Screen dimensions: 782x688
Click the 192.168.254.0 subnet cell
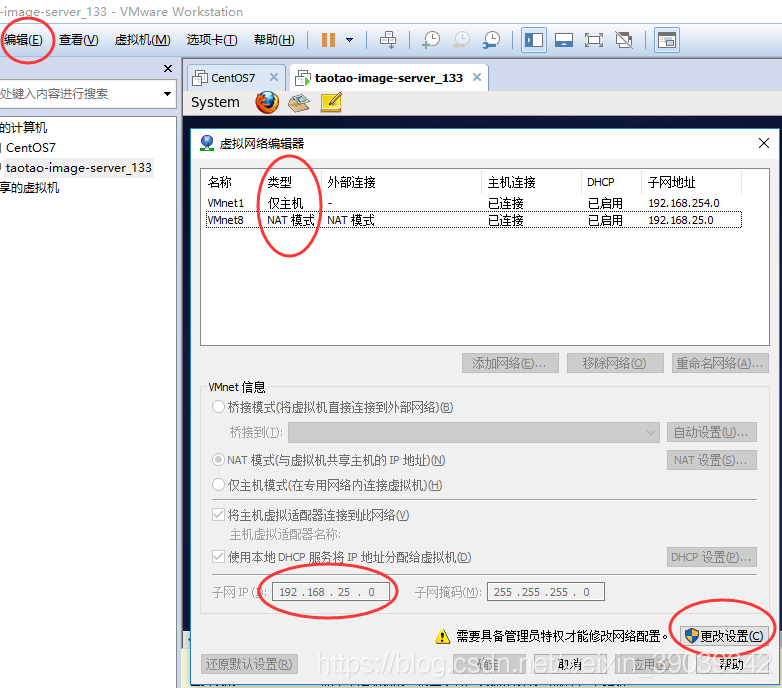point(684,203)
